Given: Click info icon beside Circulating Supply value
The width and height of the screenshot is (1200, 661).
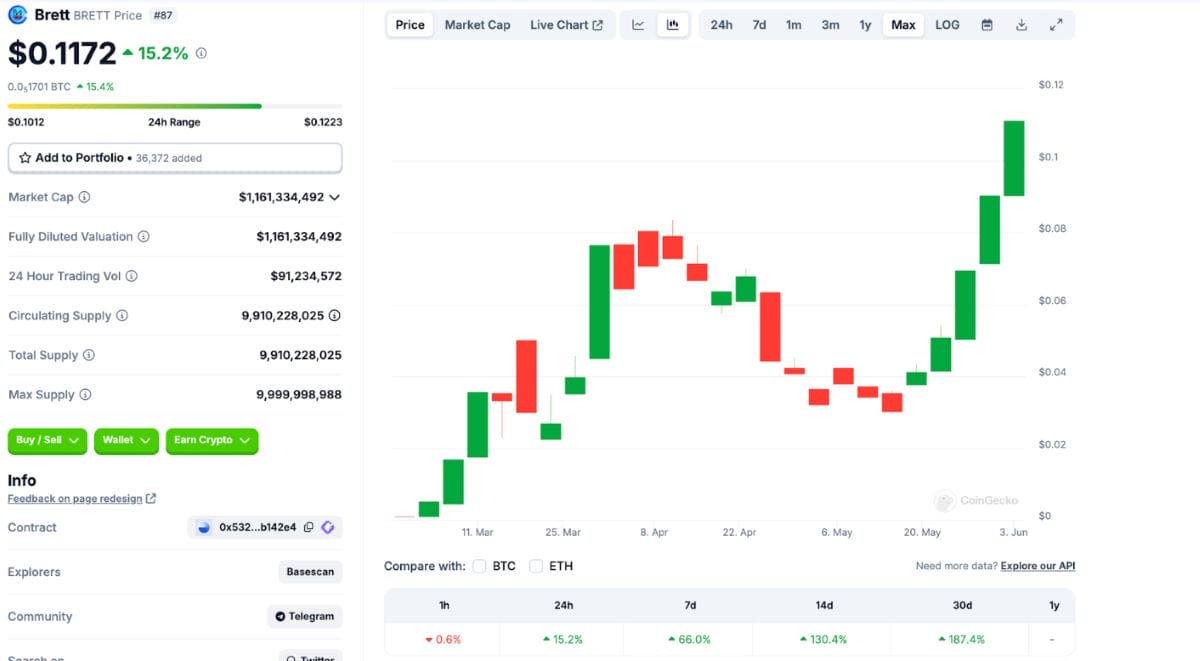Looking at the screenshot, I should click(x=335, y=315).
